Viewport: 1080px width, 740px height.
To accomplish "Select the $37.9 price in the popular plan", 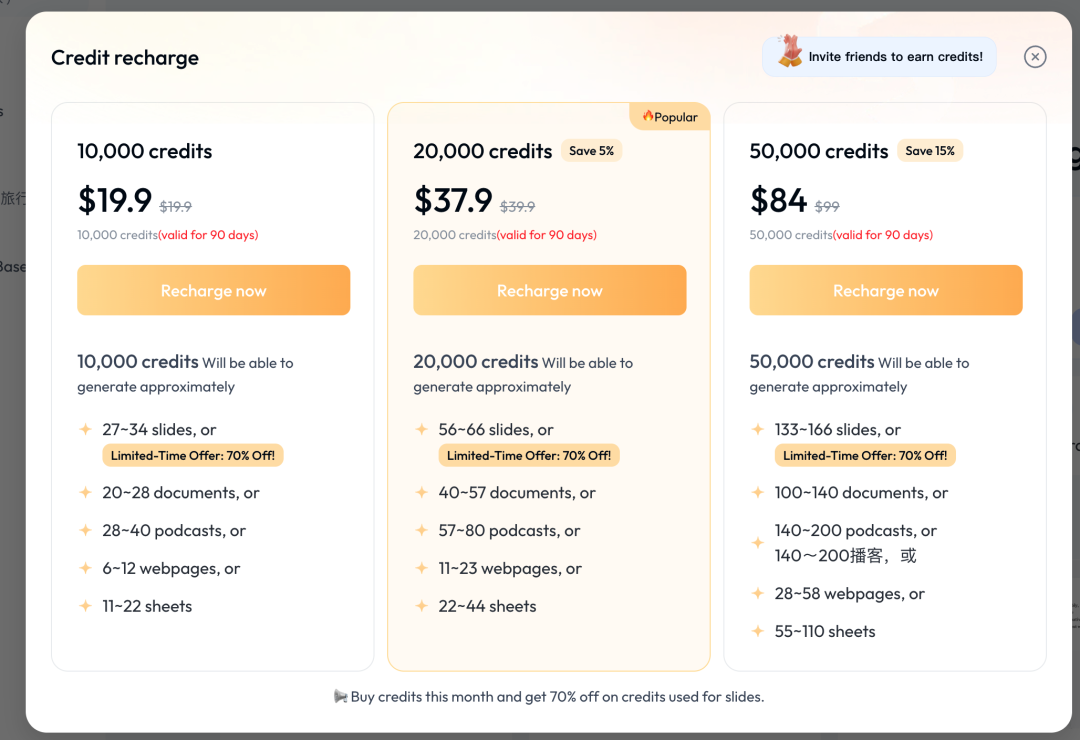I will (453, 201).
